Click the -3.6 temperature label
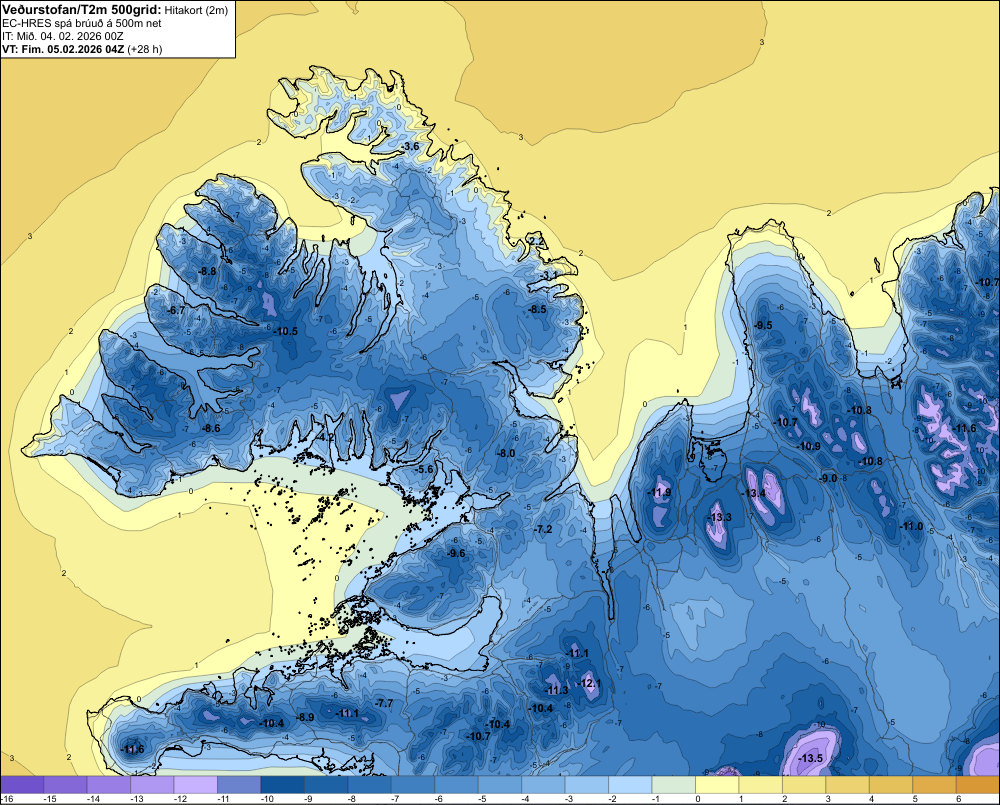The width and height of the screenshot is (1000, 805). tap(410, 147)
